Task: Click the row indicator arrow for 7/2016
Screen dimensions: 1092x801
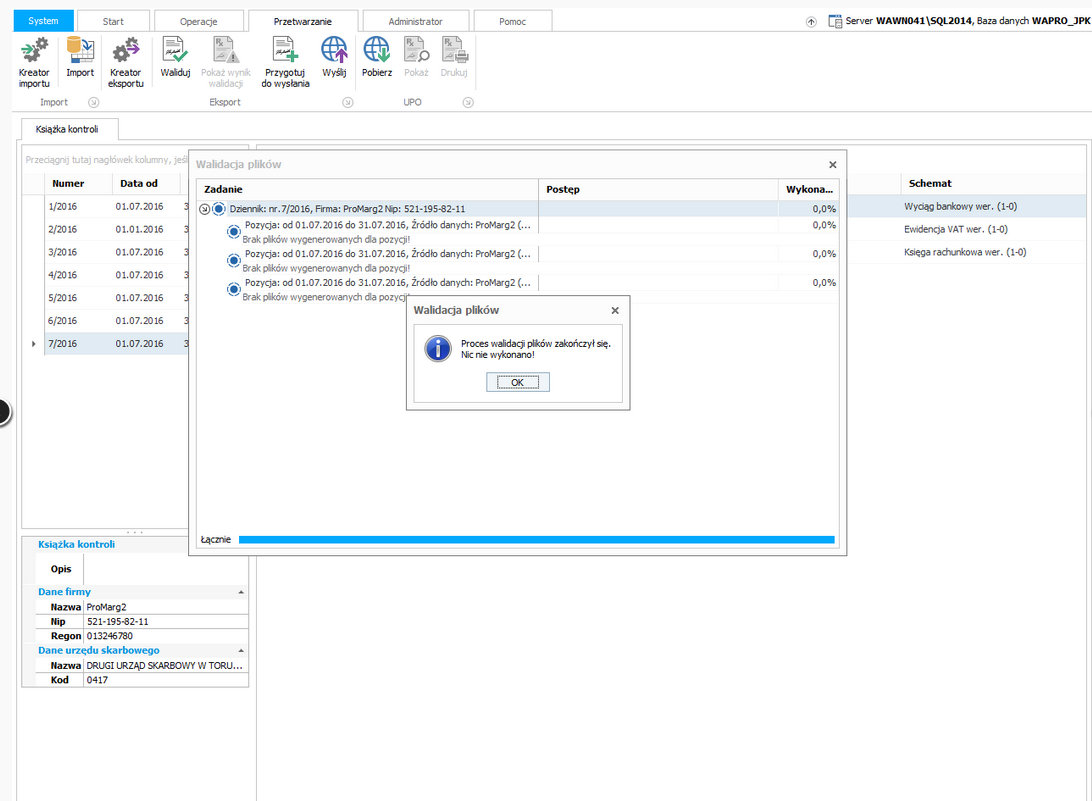Action: tap(33, 343)
